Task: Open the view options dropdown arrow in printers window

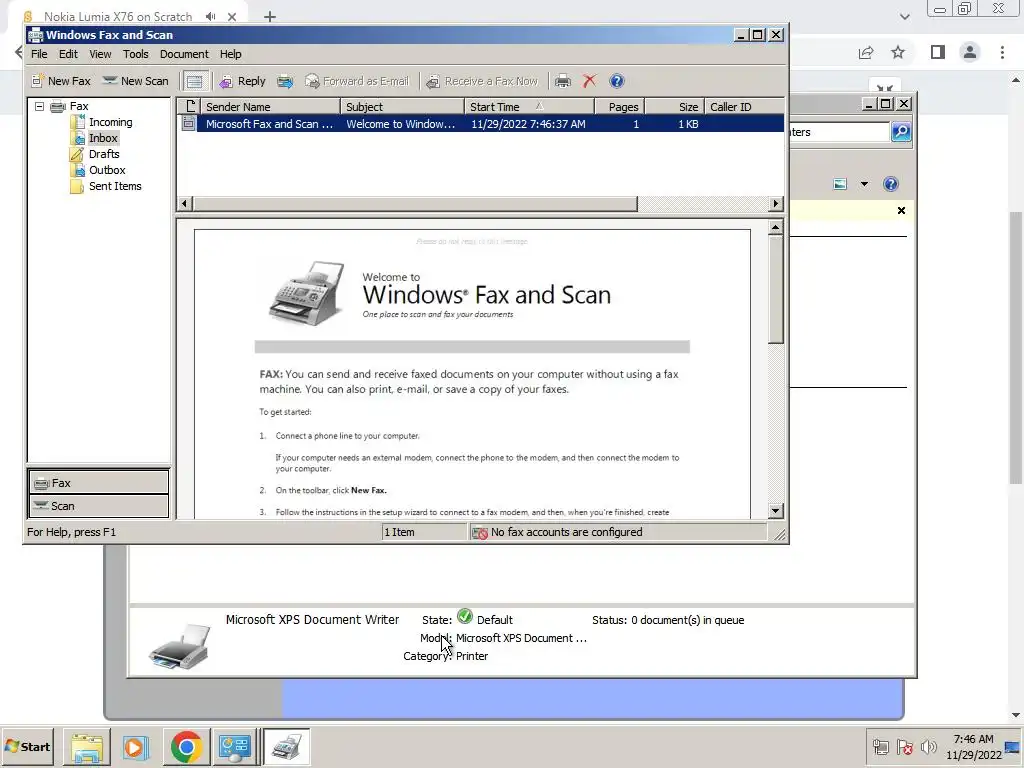Action: pos(864,184)
